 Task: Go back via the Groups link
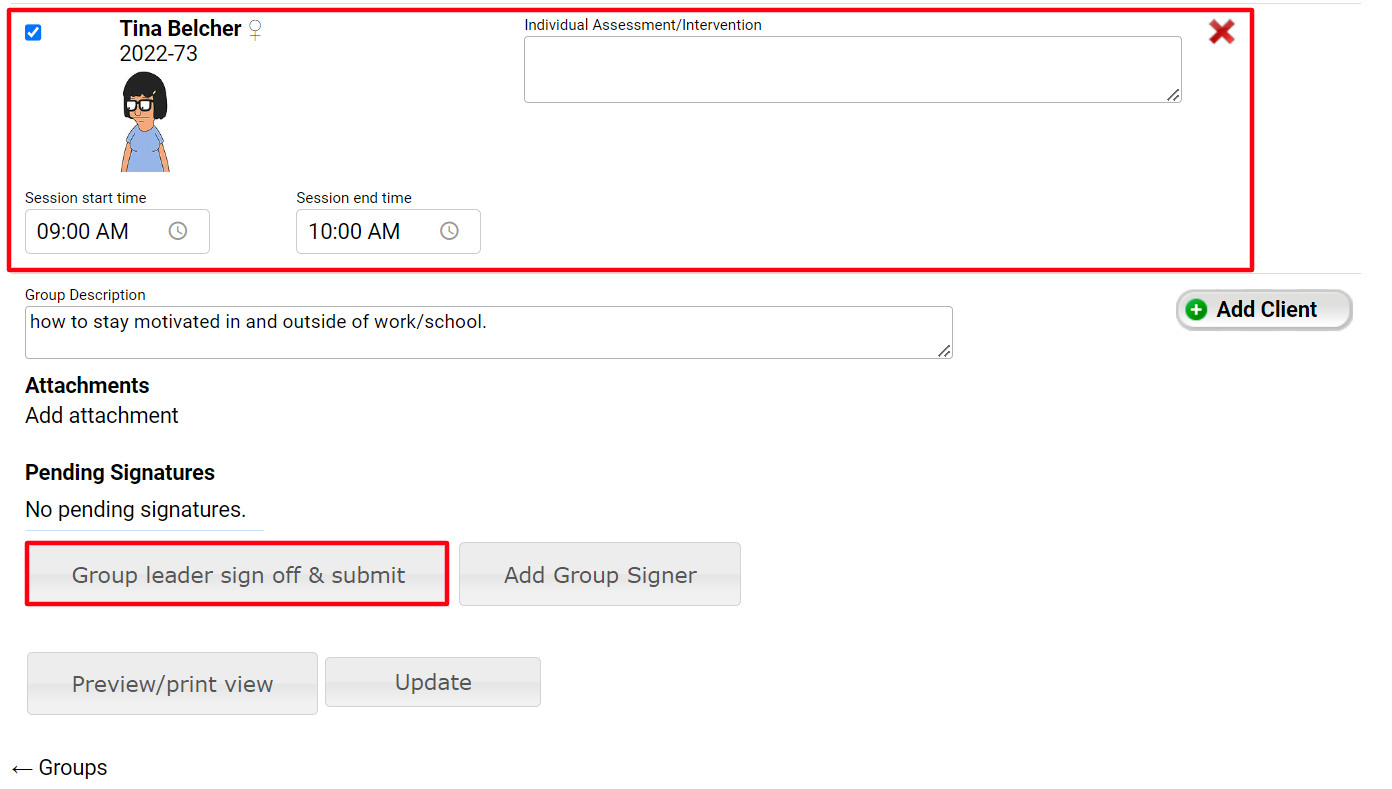60,768
